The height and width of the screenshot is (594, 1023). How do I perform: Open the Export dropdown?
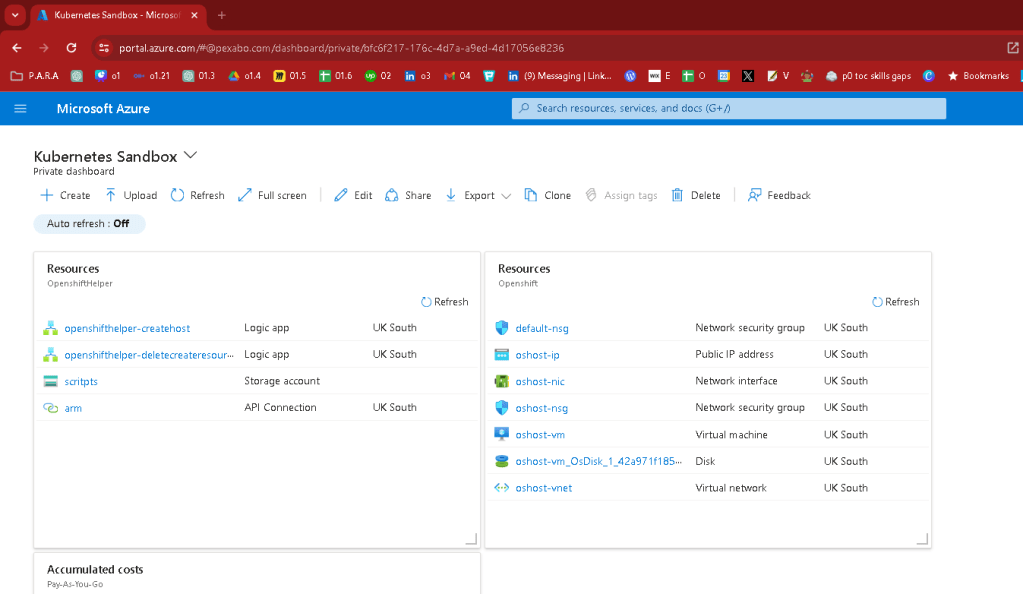click(x=478, y=195)
